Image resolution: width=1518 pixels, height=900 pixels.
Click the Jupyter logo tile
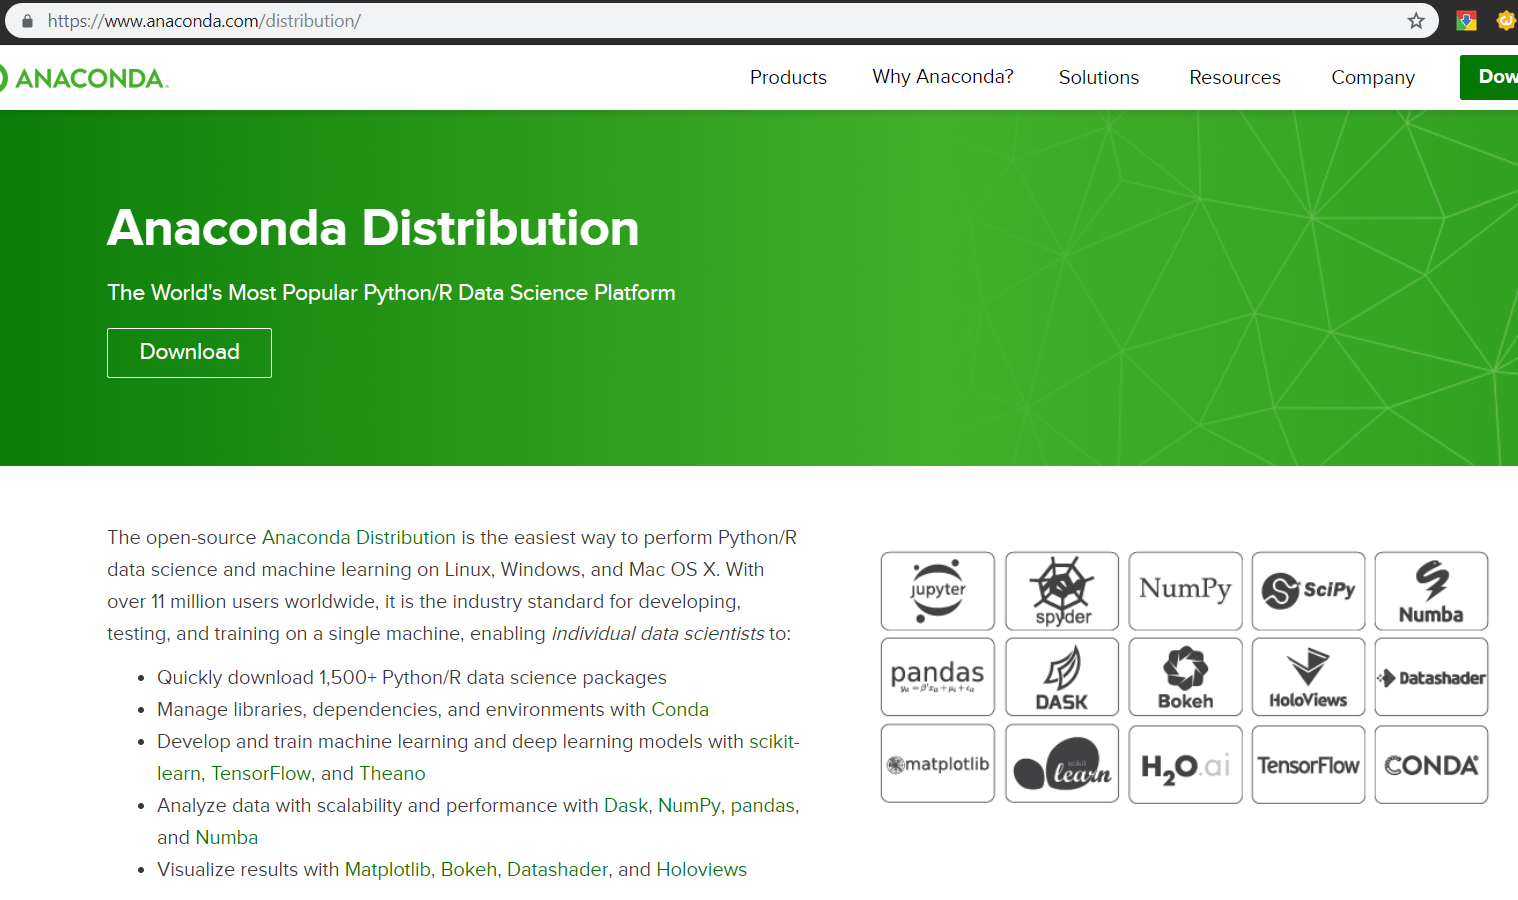pos(937,591)
